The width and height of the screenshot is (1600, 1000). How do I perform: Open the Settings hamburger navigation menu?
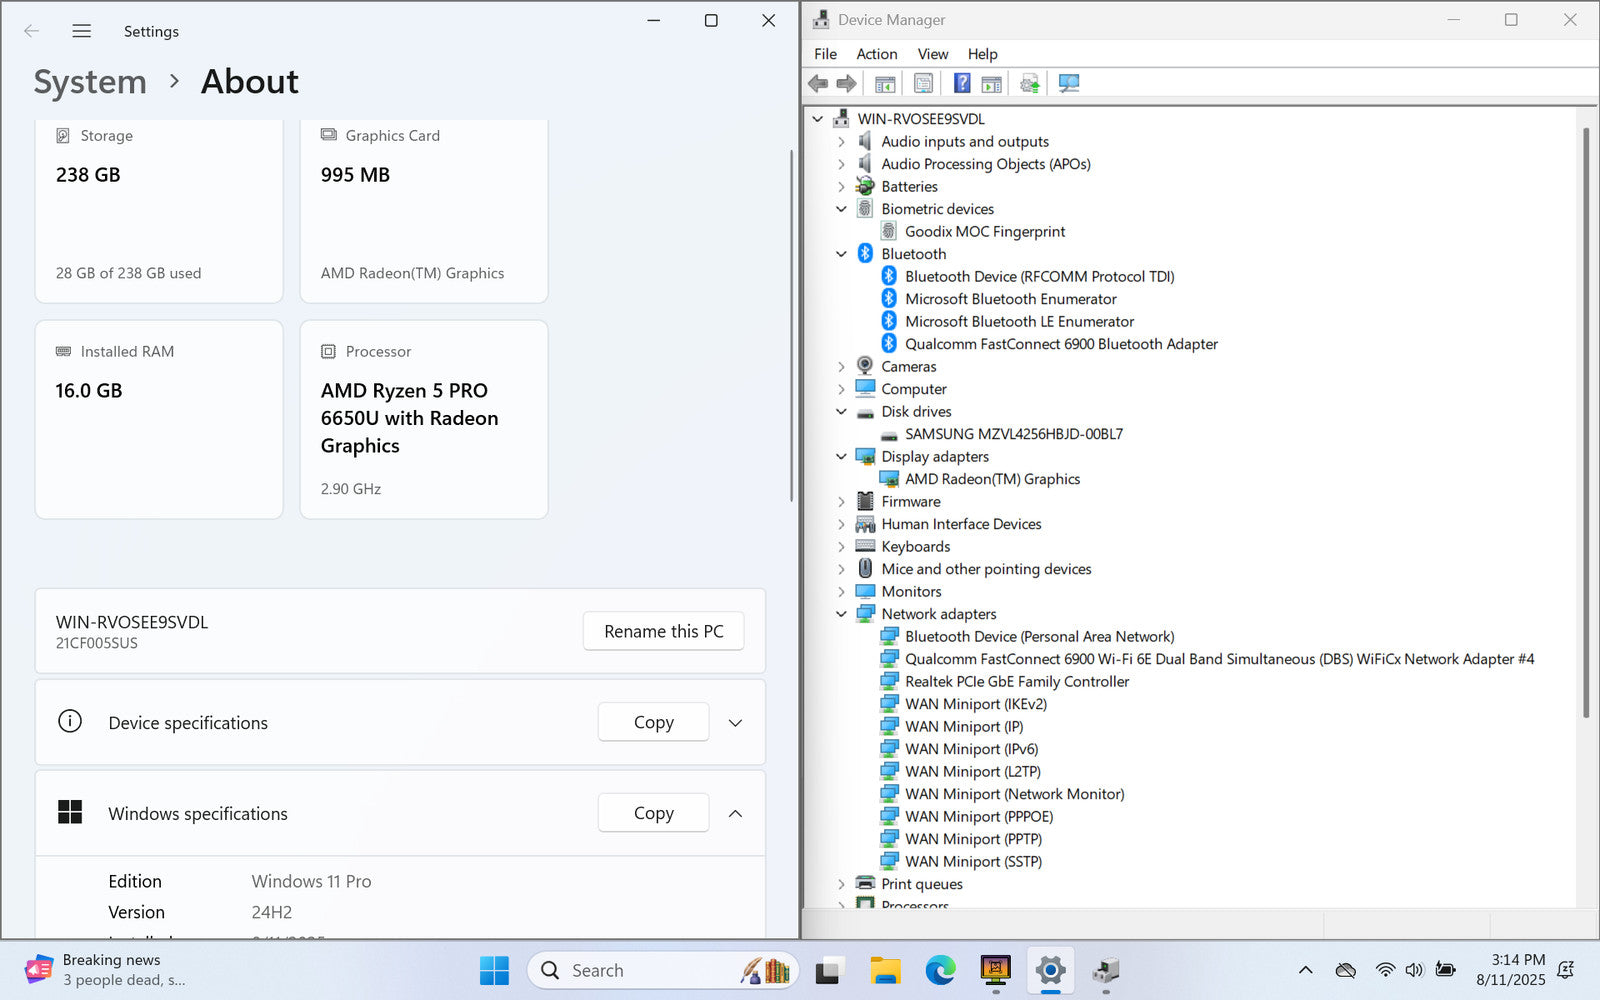(x=82, y=31)
